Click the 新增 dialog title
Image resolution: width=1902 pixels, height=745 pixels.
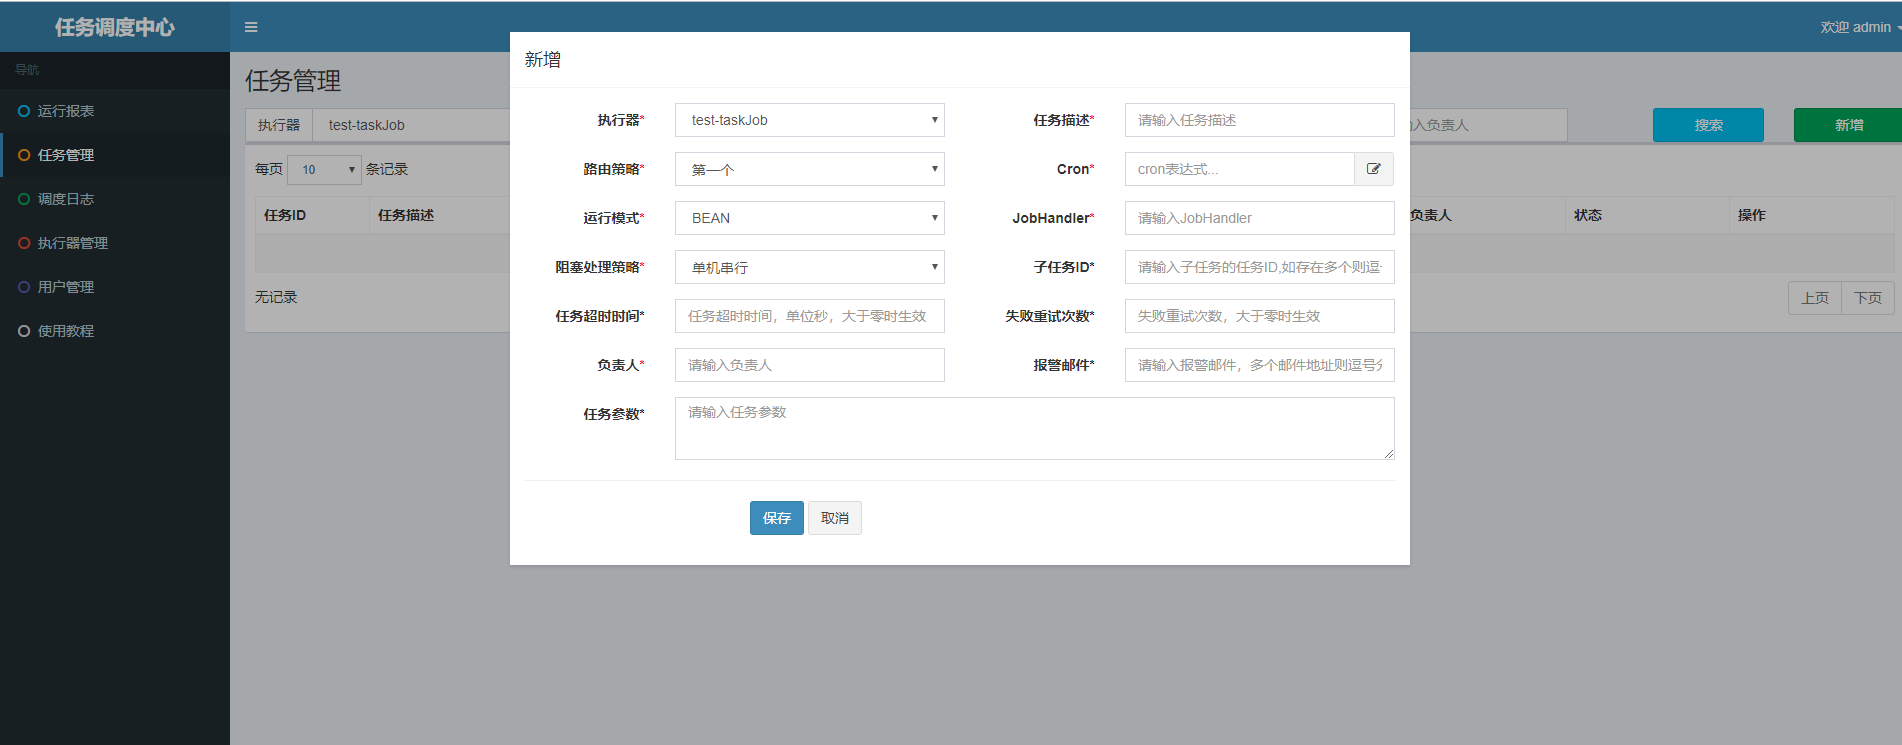point(543,60)
